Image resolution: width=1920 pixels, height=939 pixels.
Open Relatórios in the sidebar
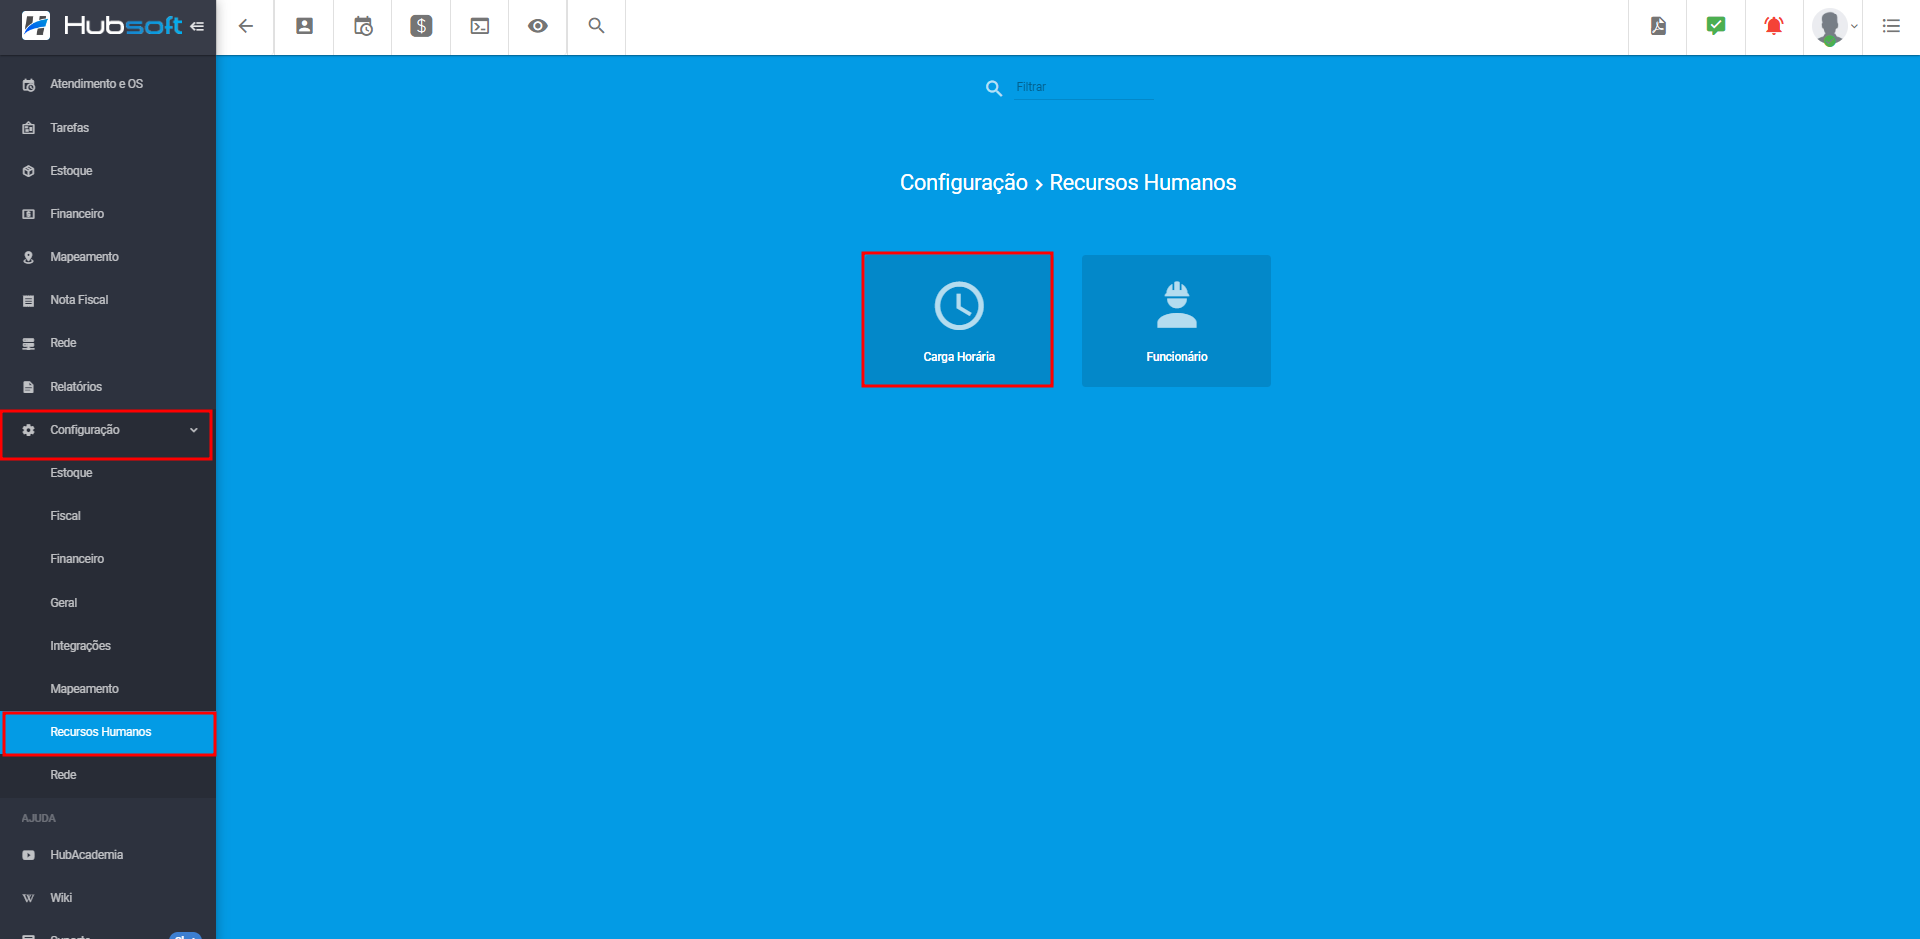108,387
